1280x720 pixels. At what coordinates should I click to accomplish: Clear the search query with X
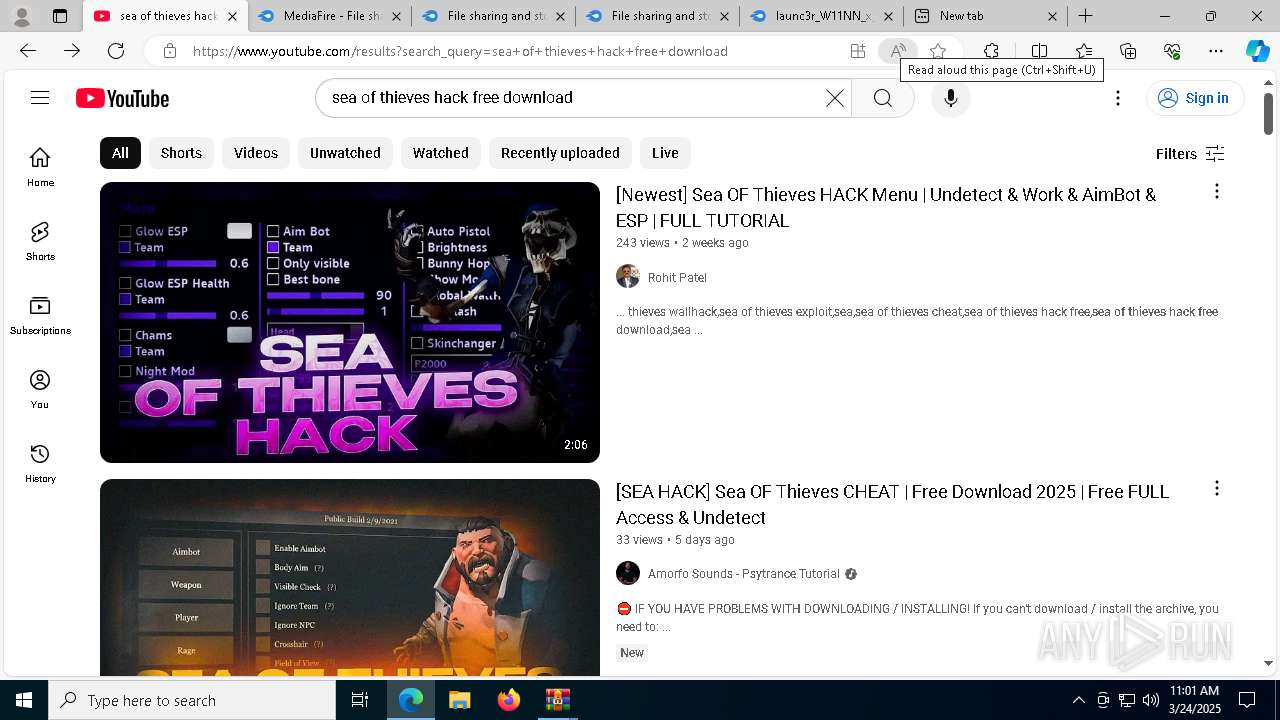835,98
